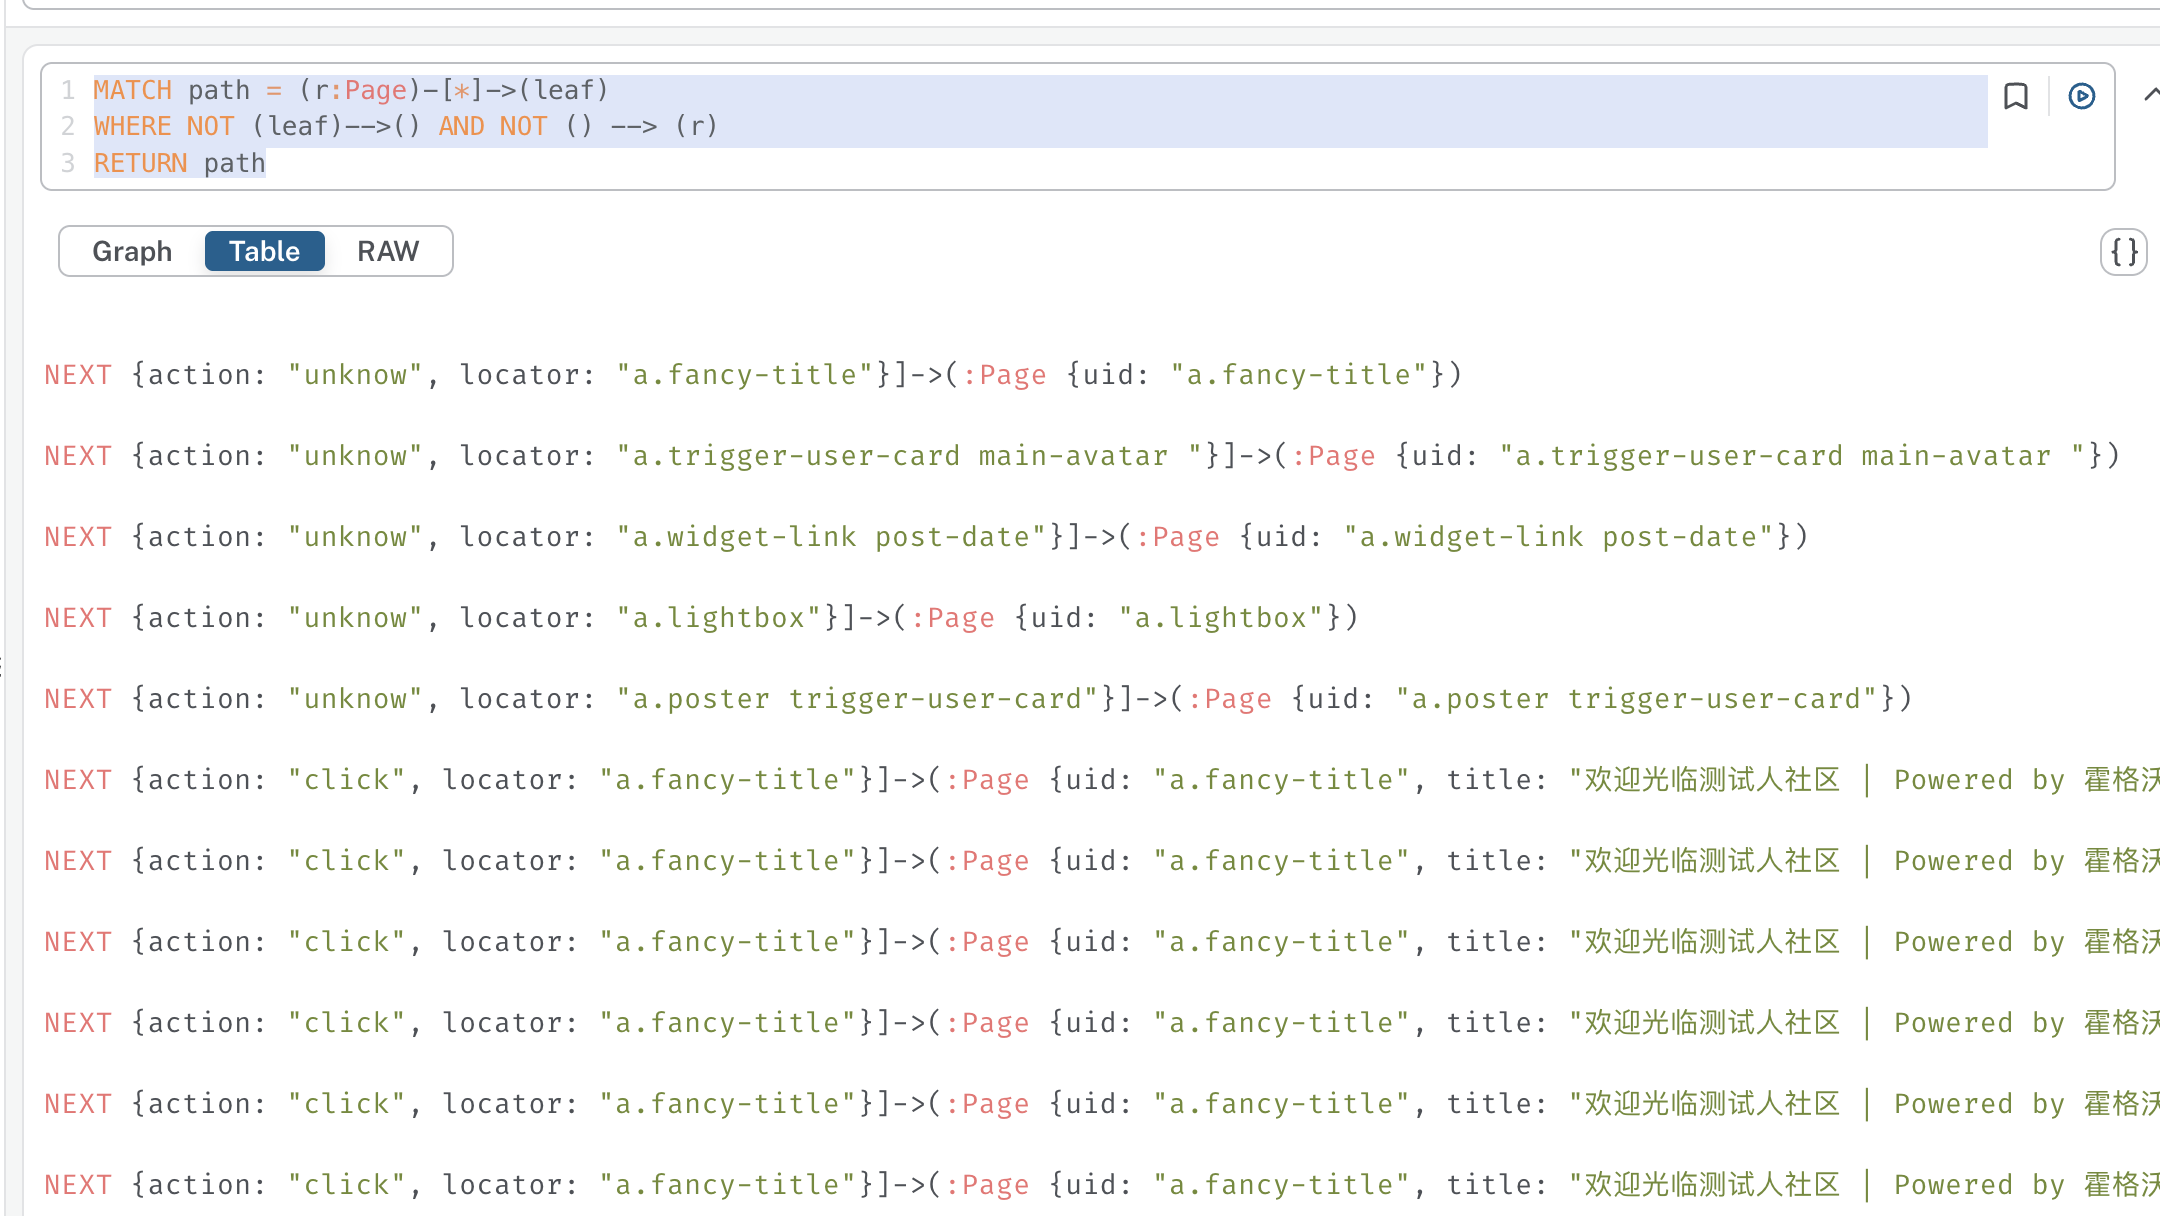Run the Cypher query

[2082, 96]
